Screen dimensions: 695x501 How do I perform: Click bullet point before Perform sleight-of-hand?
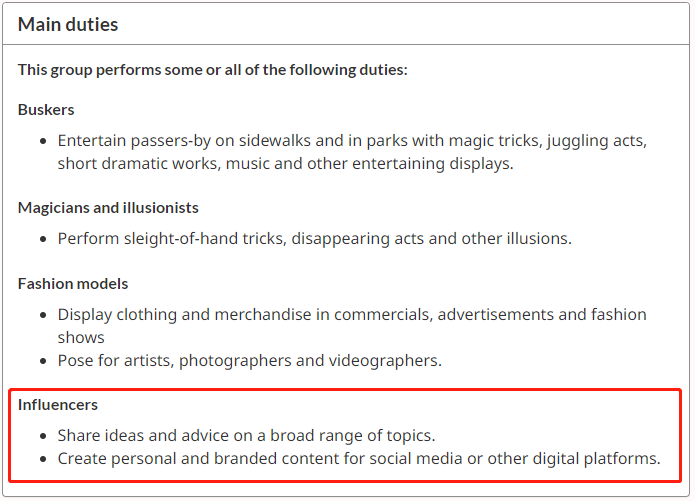43,239
